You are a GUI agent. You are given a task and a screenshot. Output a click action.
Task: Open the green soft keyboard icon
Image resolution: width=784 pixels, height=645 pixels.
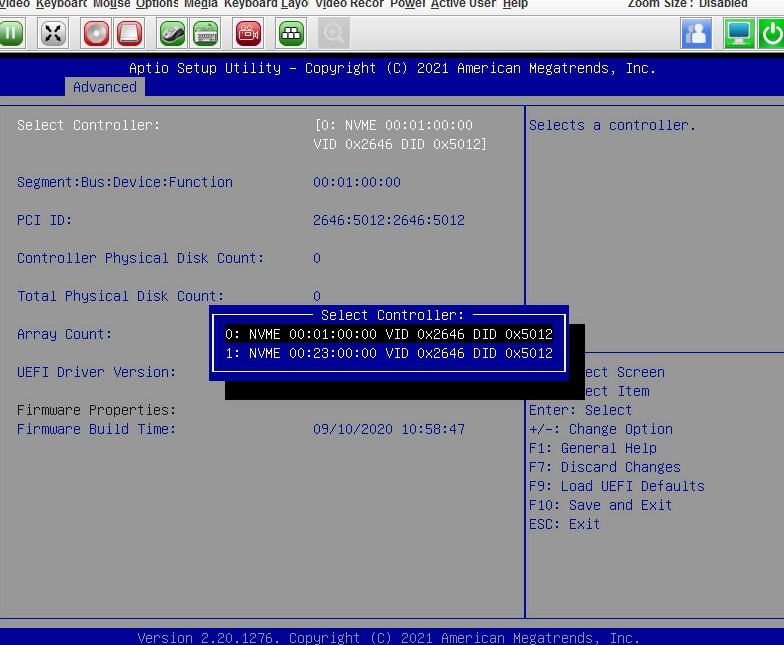tap(206, 34)
